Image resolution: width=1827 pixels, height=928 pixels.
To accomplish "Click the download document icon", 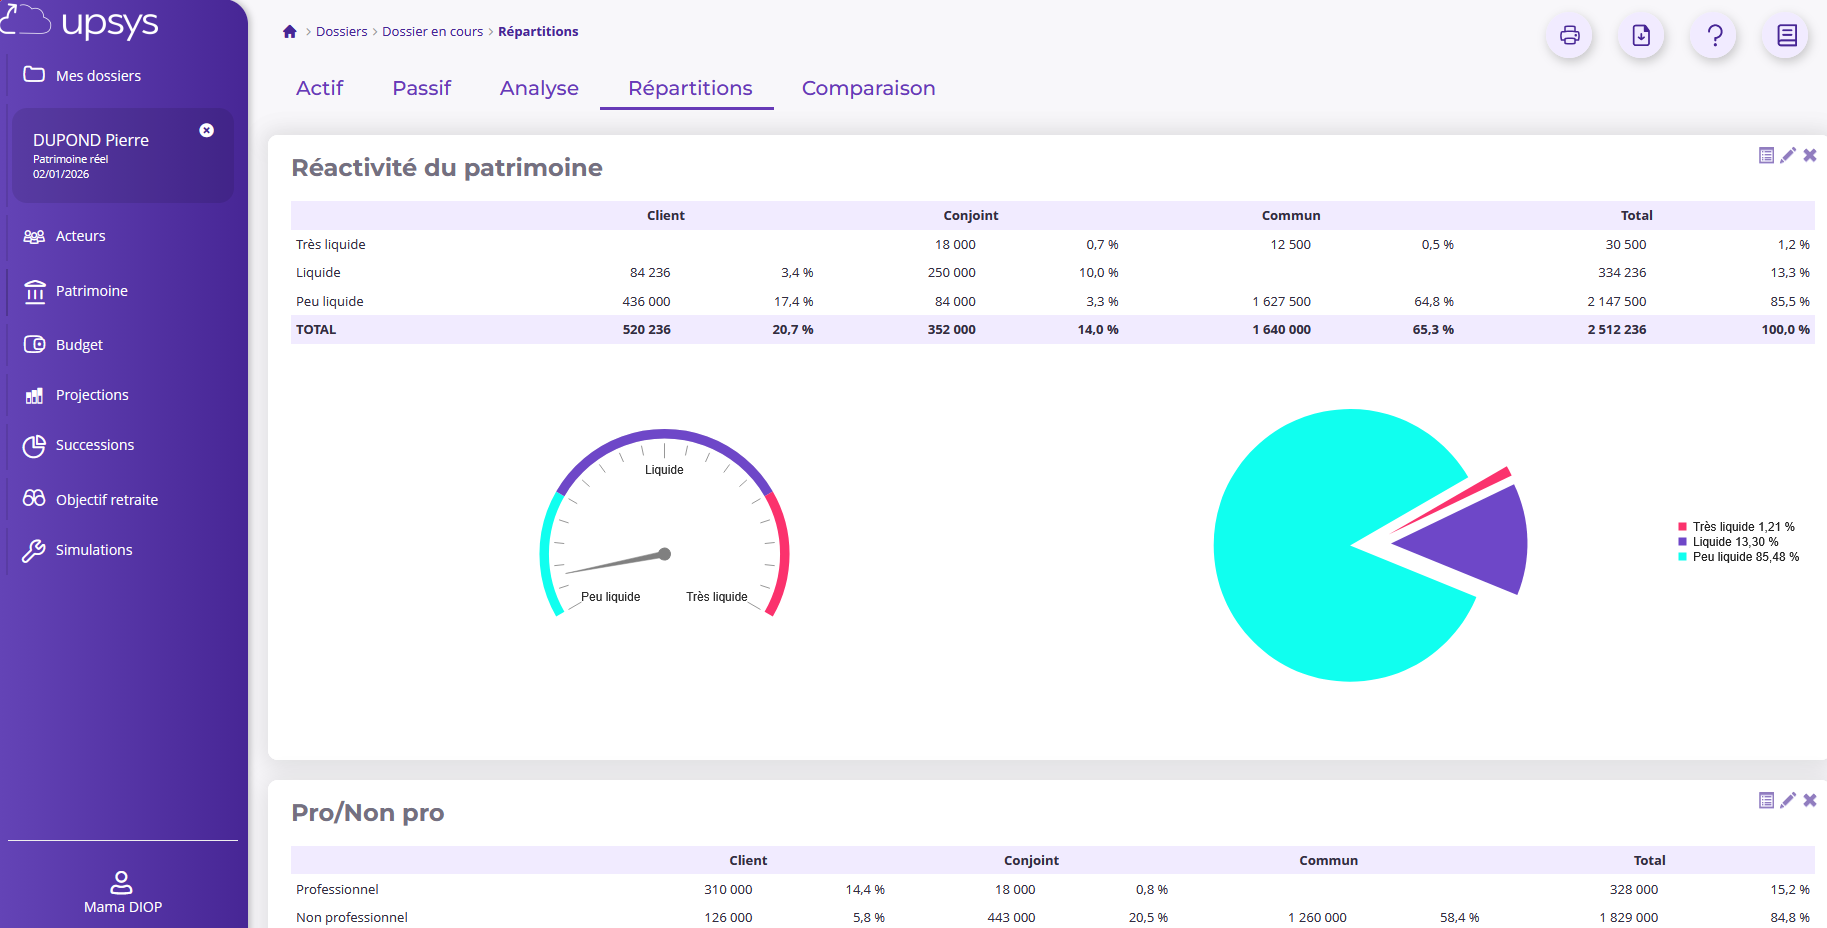I will pyautogui.click(x=1641, y=36).
